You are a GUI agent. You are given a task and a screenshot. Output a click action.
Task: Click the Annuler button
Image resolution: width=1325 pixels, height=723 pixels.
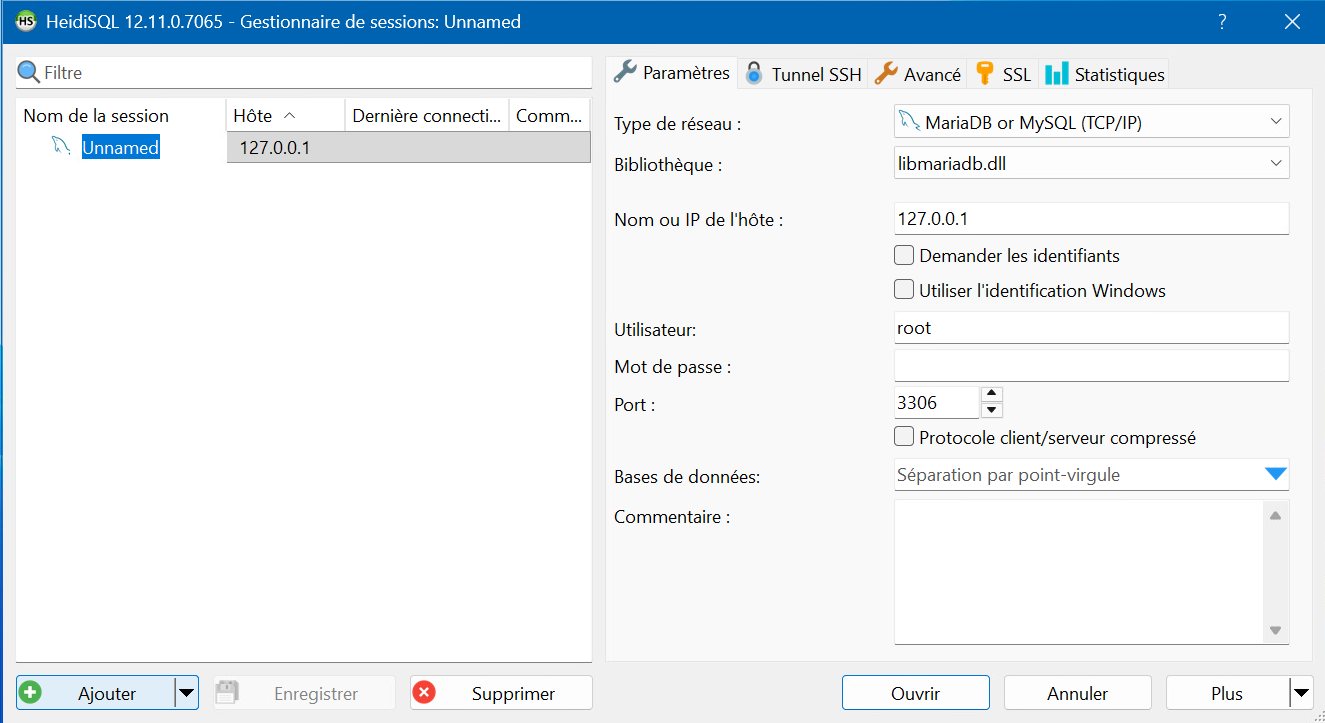coord(1077,693)
